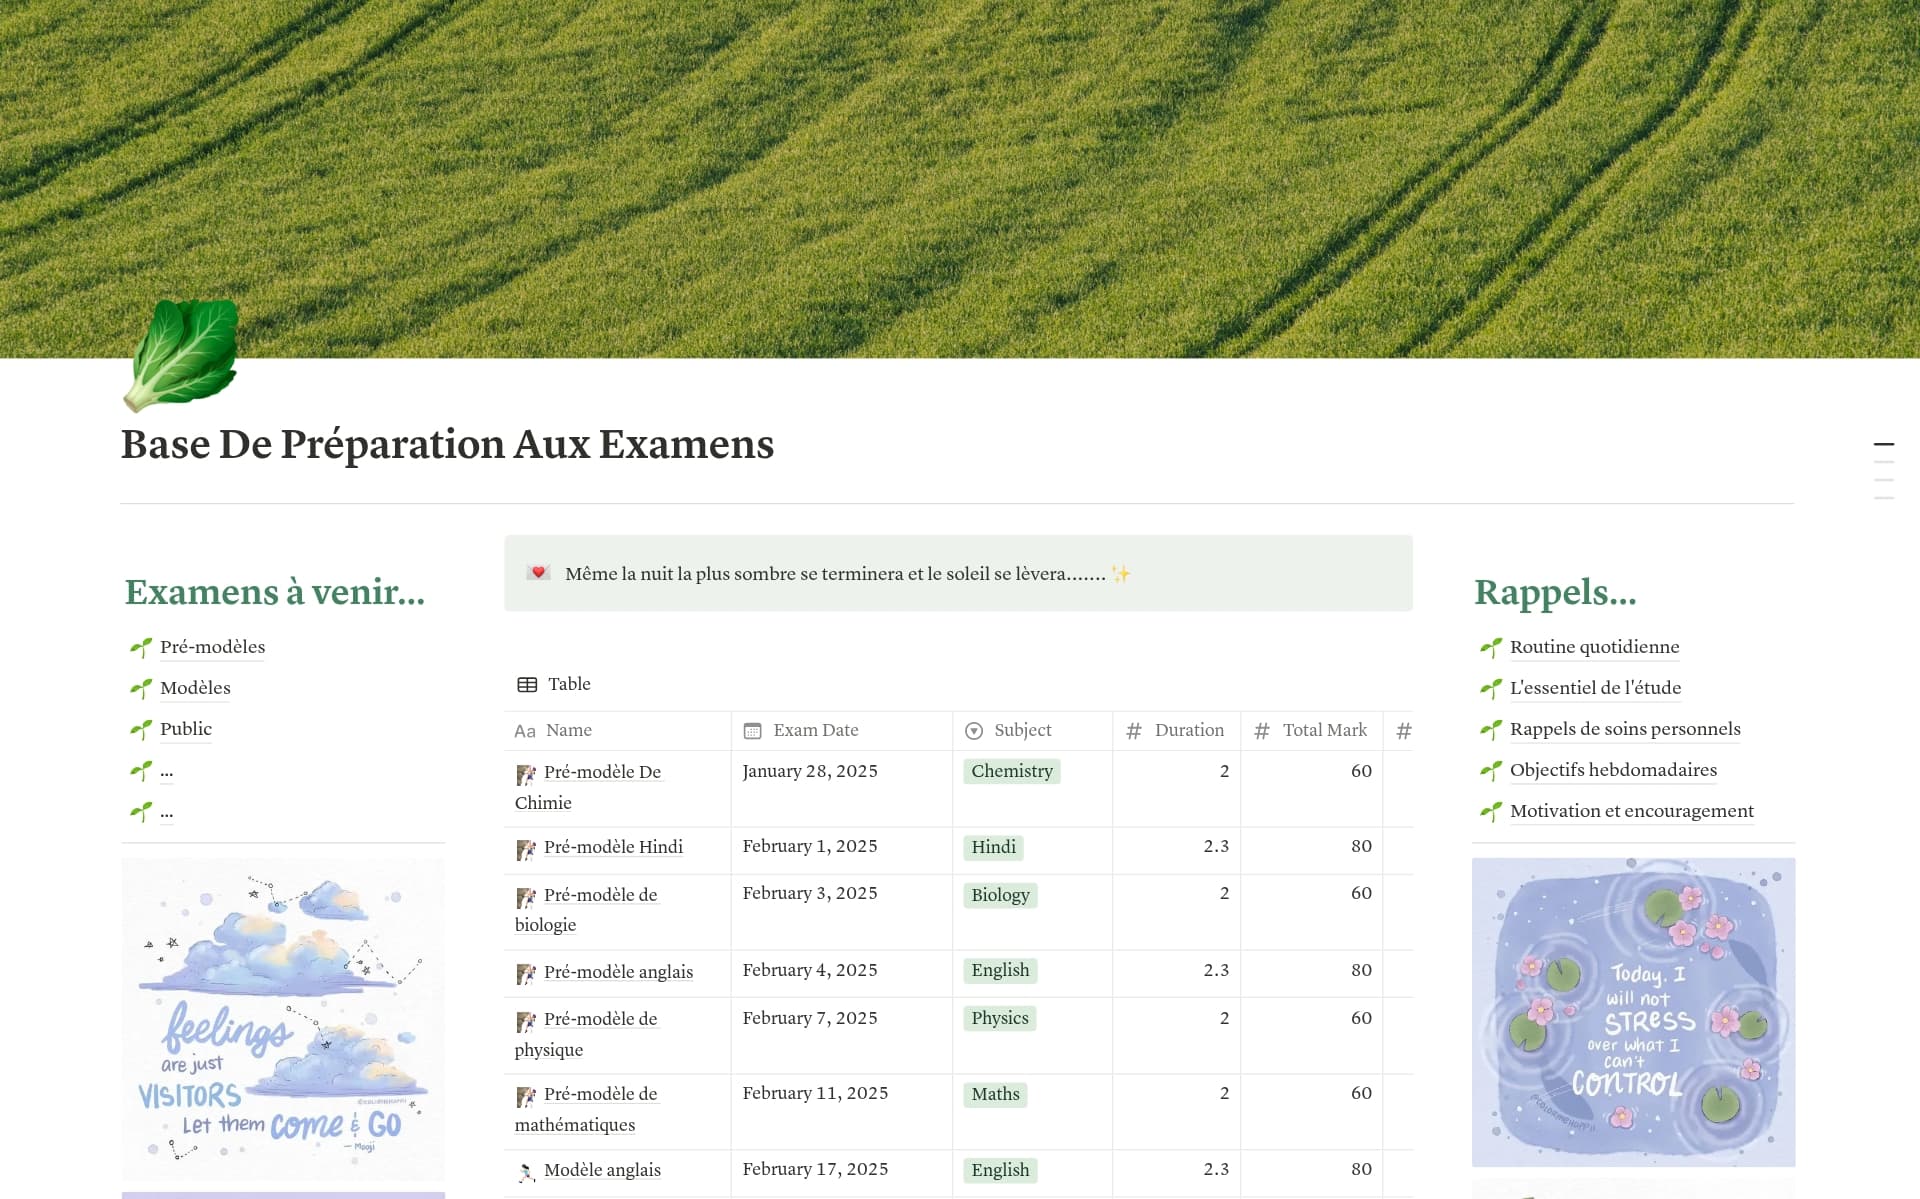The height and width of the screenshot is (1199, 1920).
Task: Click the calendar icon in Exam Date header
Action: [753, 731]
